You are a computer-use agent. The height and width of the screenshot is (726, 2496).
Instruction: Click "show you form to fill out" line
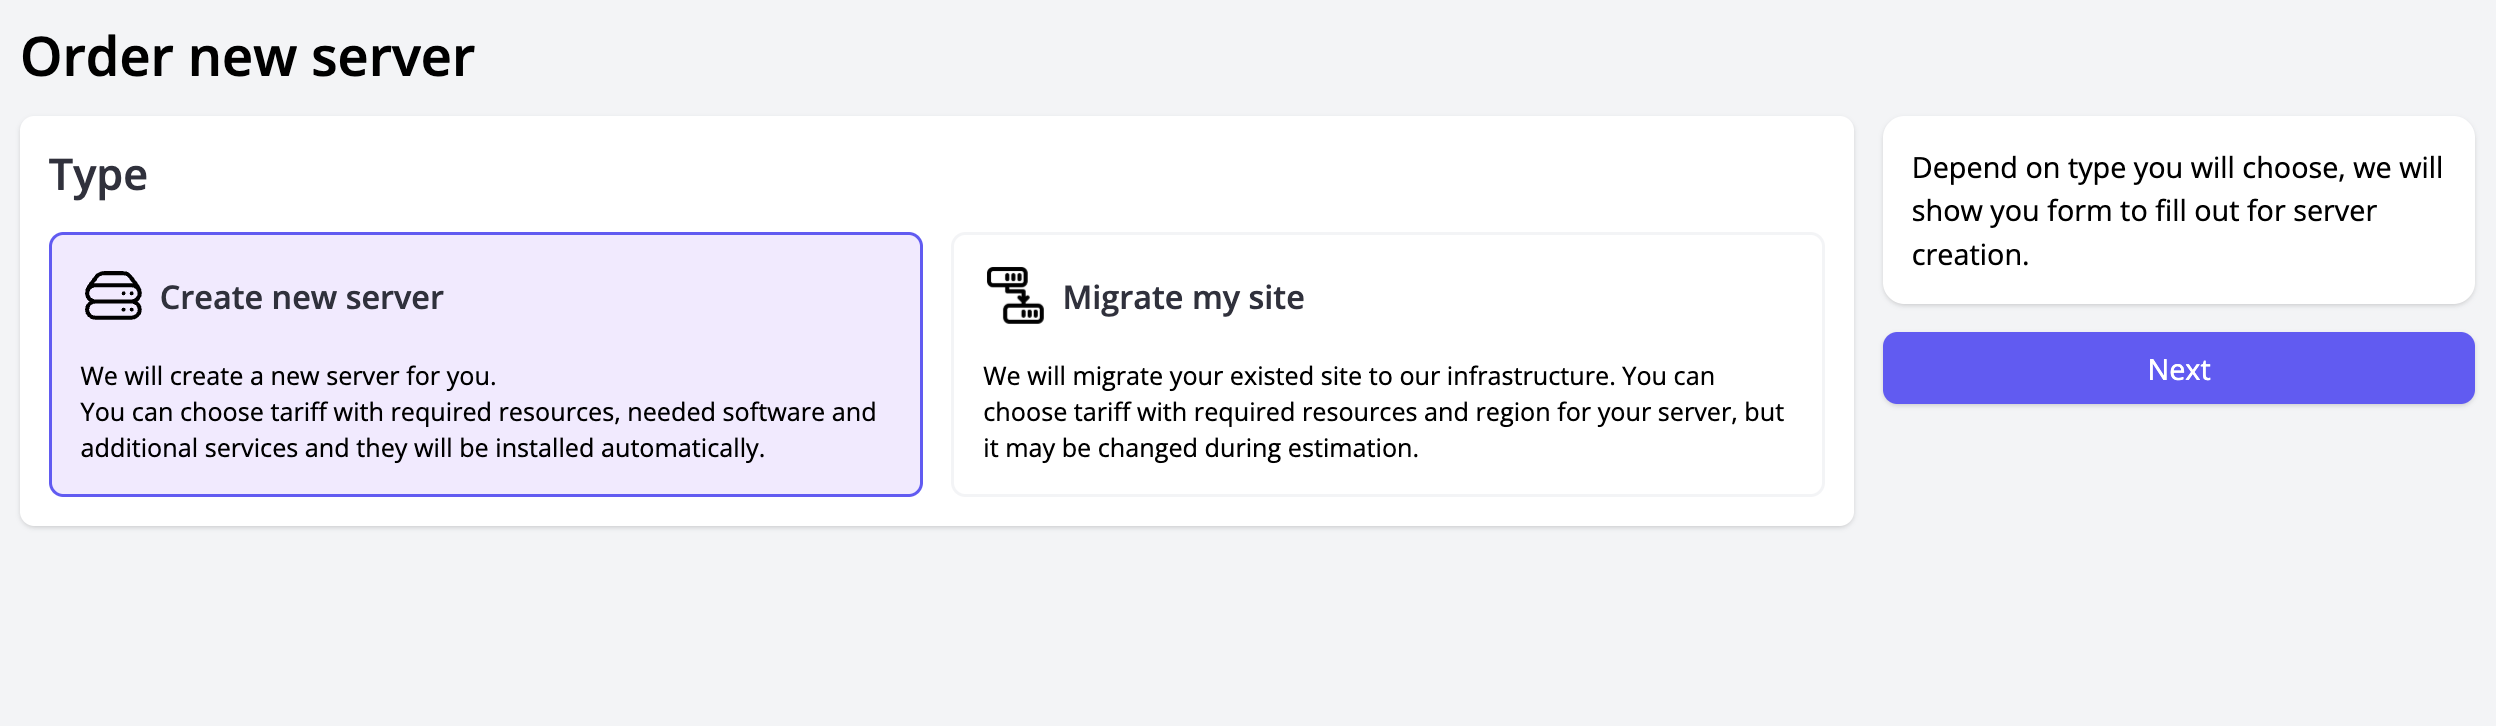(x=2143, y=211)
